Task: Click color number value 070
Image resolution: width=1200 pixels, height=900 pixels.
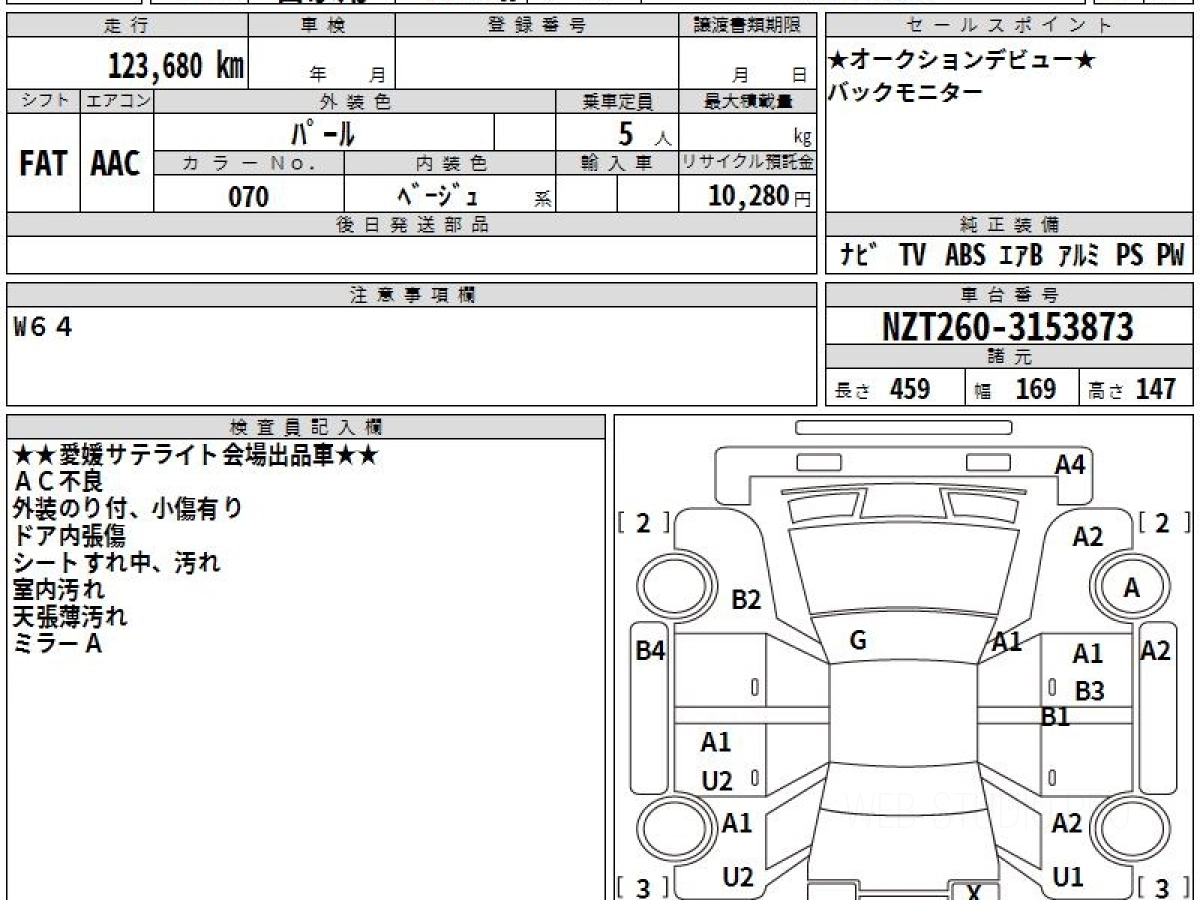Action: pos(249,196)
